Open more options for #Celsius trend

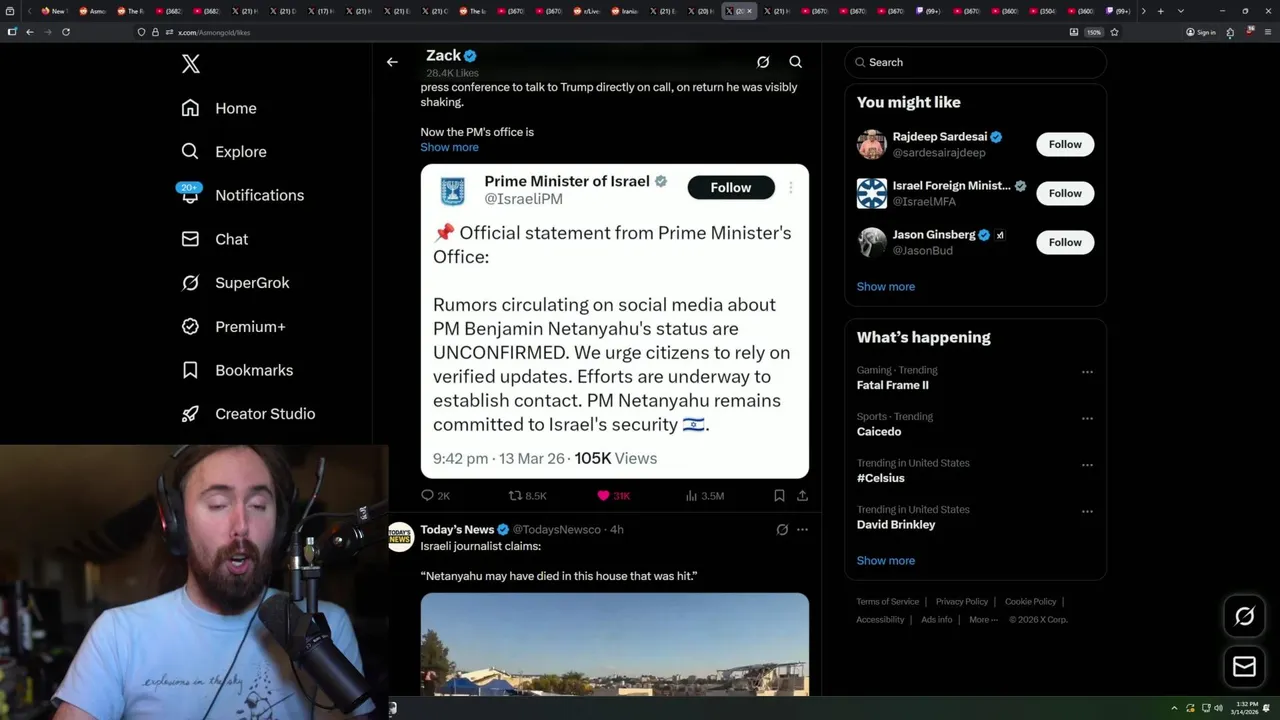click(1087, 465)
